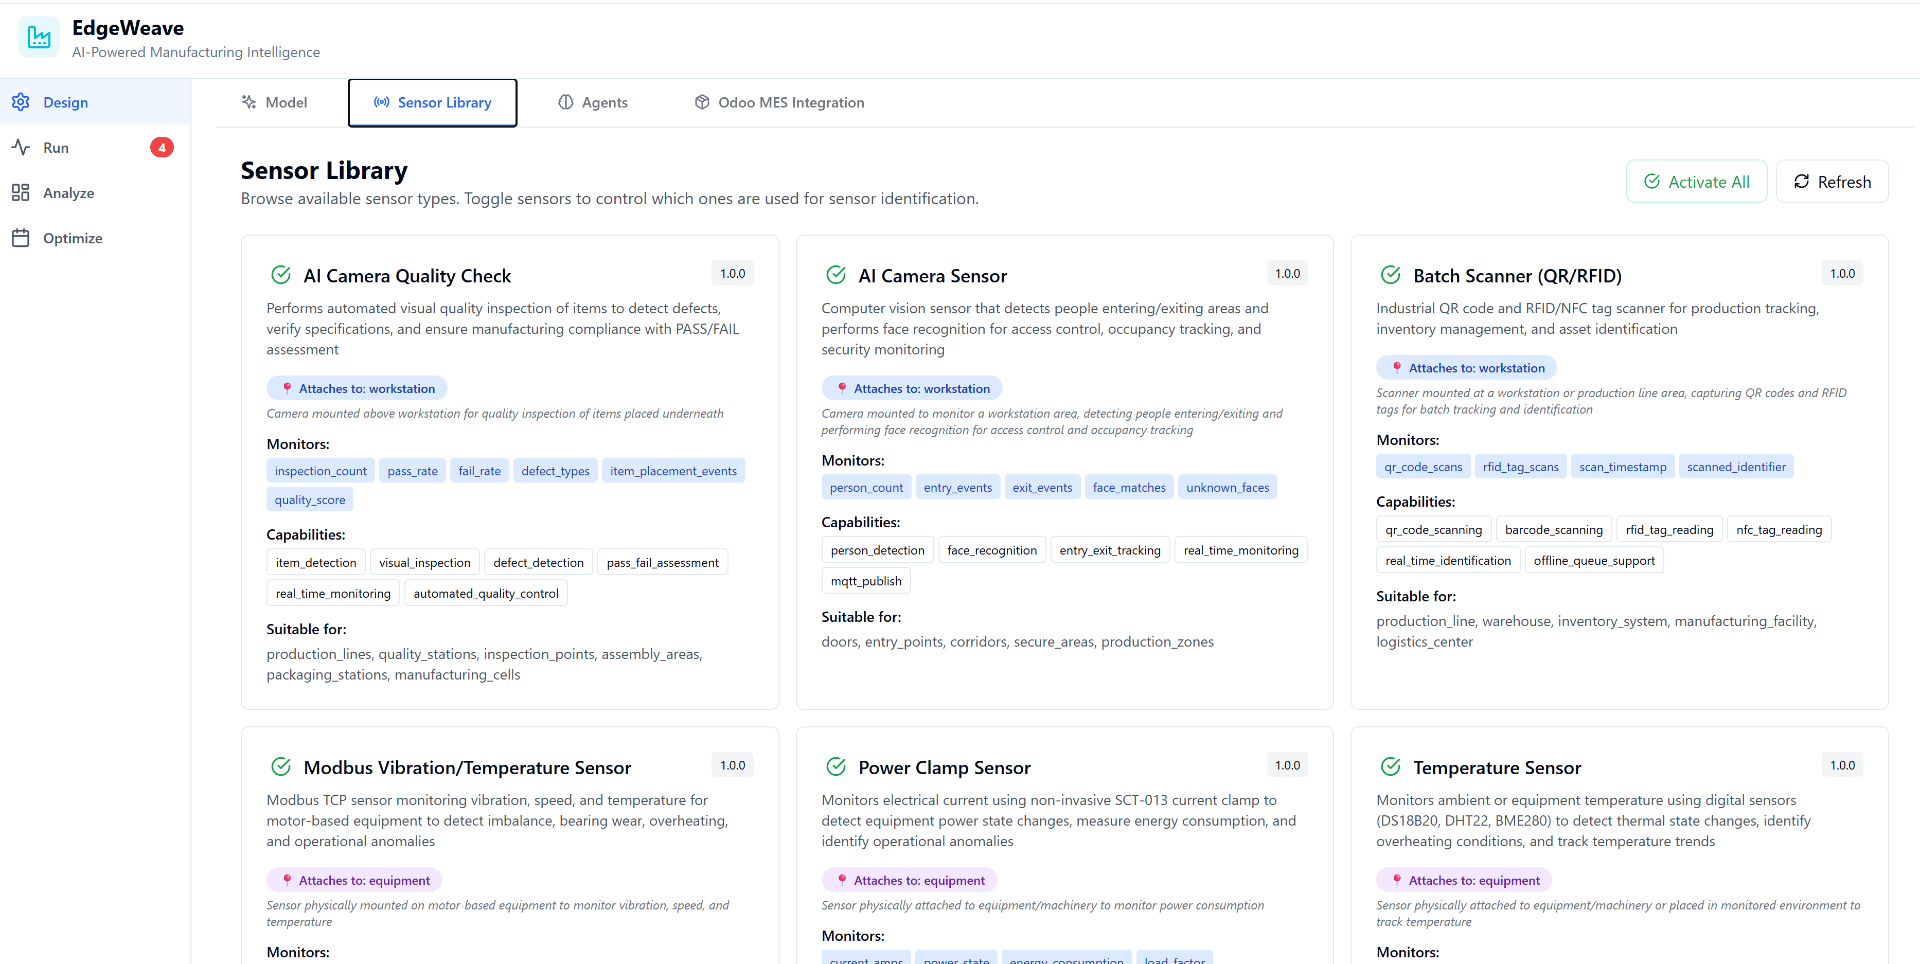Image resolution: width=1920 pixels, height=964 pixels.
Task: Toggle the Batch Scanner (QR/RFID) checkmark
Action: [x=1391, y=275]
